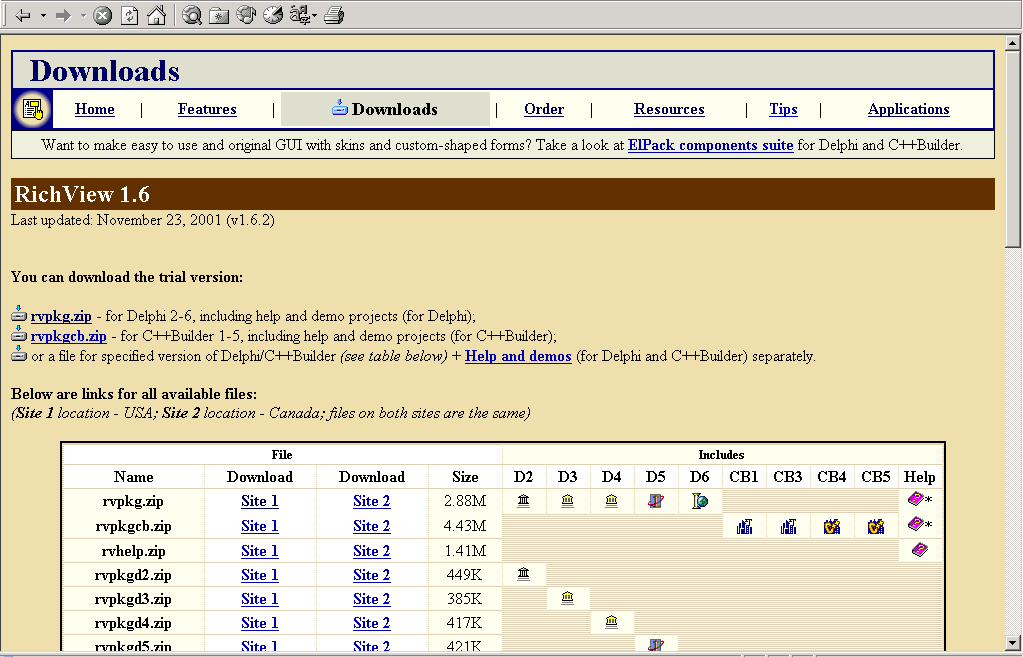Image resolution: width=1023 pixels, height=657 pixels.
Task: Click the vertical scrollbar down arrow
Action: (1013, 644)
